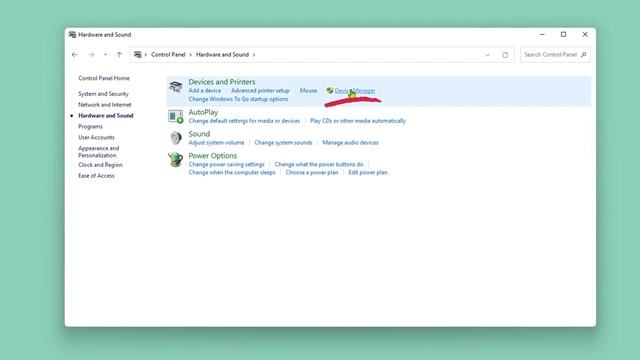Screen dimensions: 640x360
Task: Click the Hardware and Sound breadcrumb
Action: (222, 55)
